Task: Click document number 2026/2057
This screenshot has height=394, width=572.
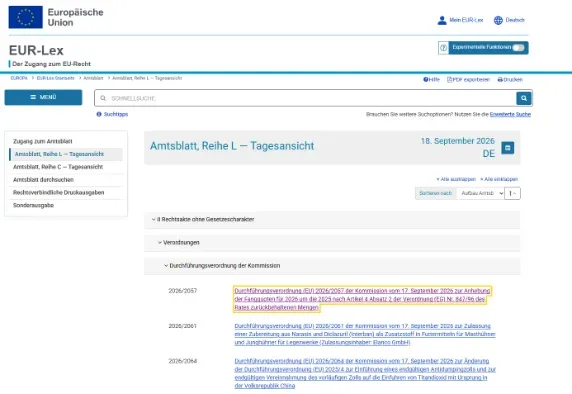Action: [x=182, y=291]
